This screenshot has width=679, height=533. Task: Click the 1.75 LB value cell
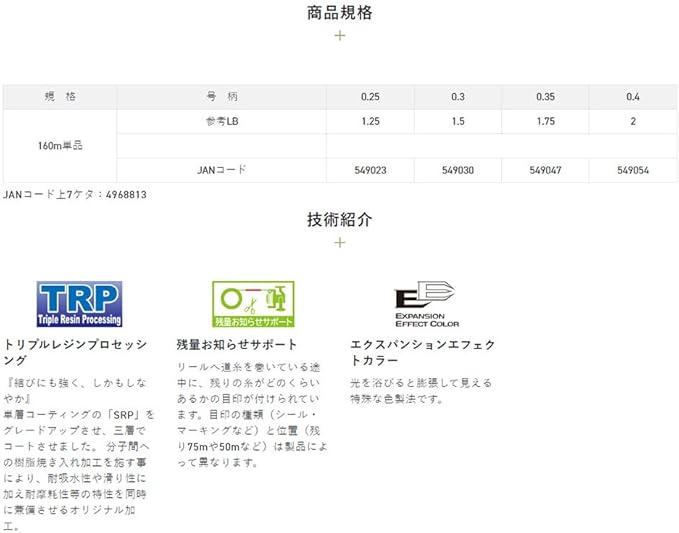tap(545, 121)
